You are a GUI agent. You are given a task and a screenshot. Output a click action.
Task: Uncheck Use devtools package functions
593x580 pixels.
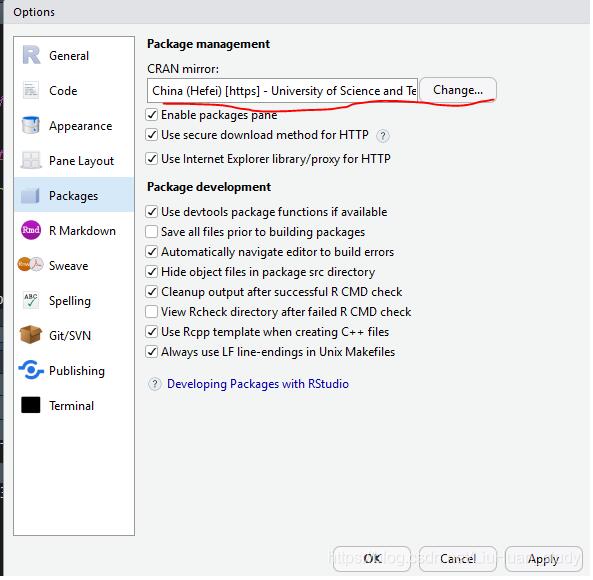tap(152, 212)
